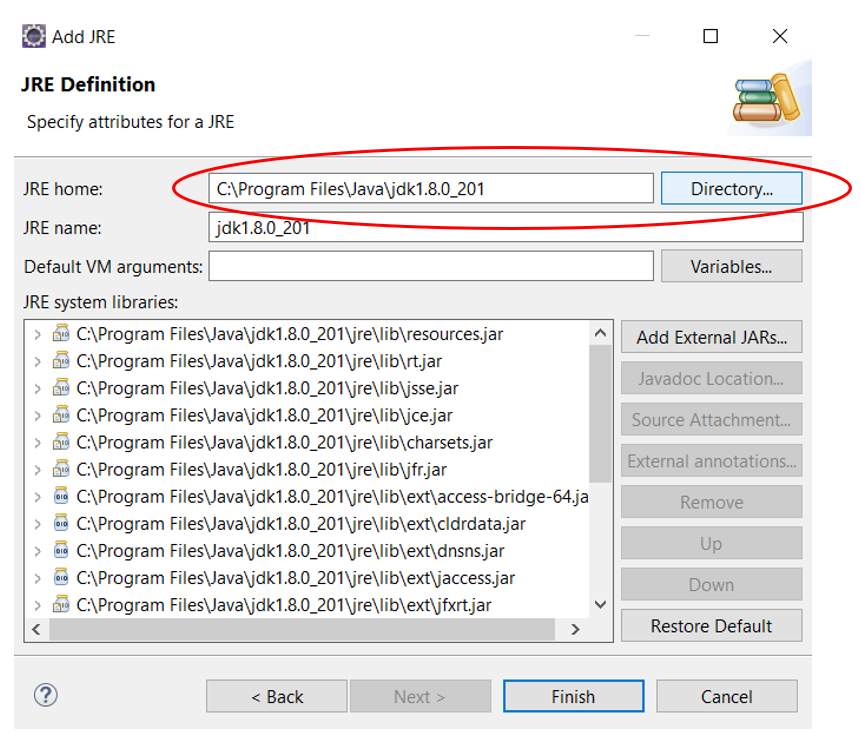861x743 pixels.
Task: Click the jar icon beside rt.jar
Action: 61,361
